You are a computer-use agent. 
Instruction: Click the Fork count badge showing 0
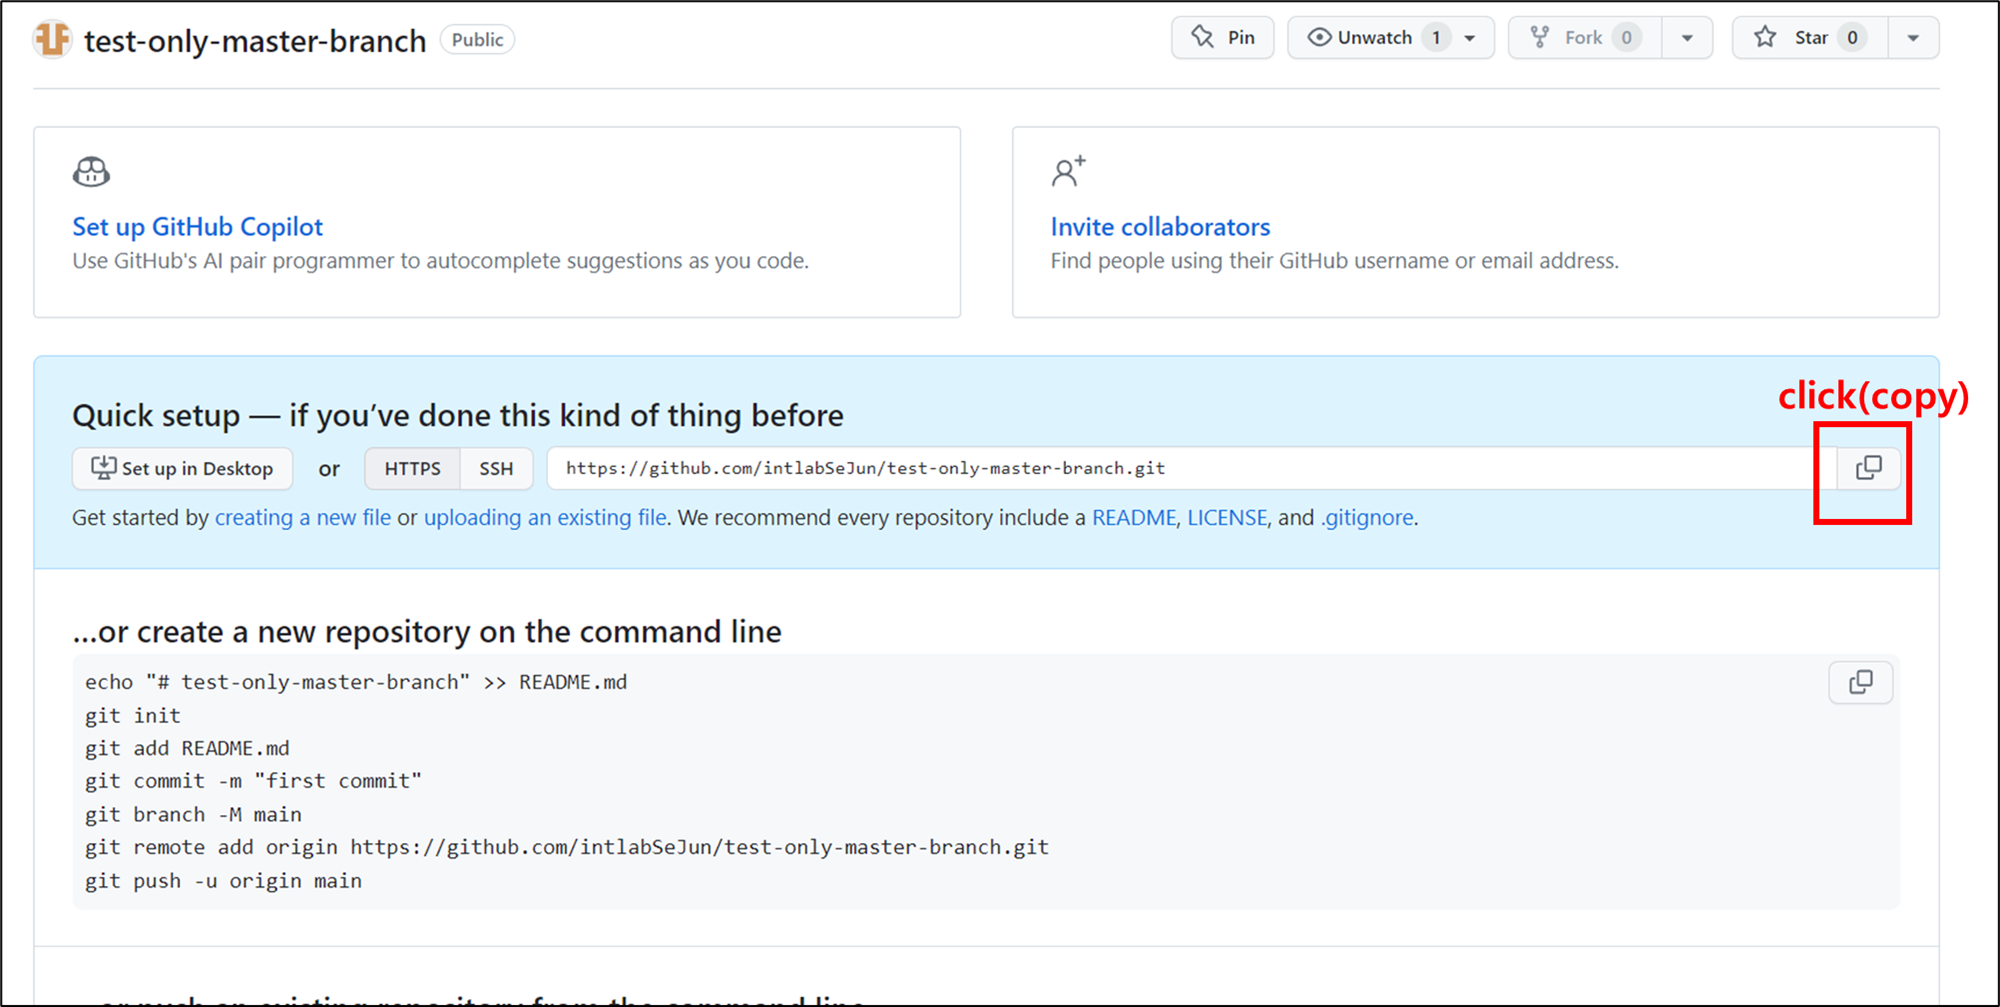[1627, 38]
